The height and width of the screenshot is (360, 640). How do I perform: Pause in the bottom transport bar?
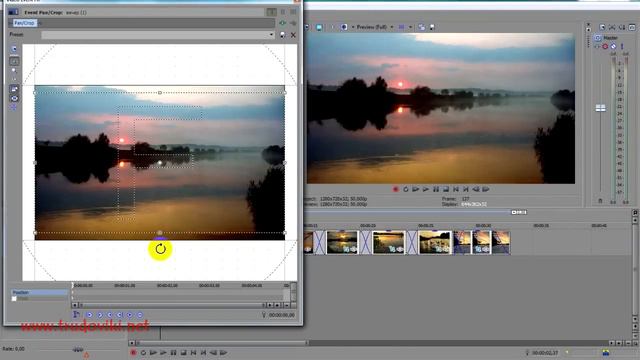pos(173,353)
